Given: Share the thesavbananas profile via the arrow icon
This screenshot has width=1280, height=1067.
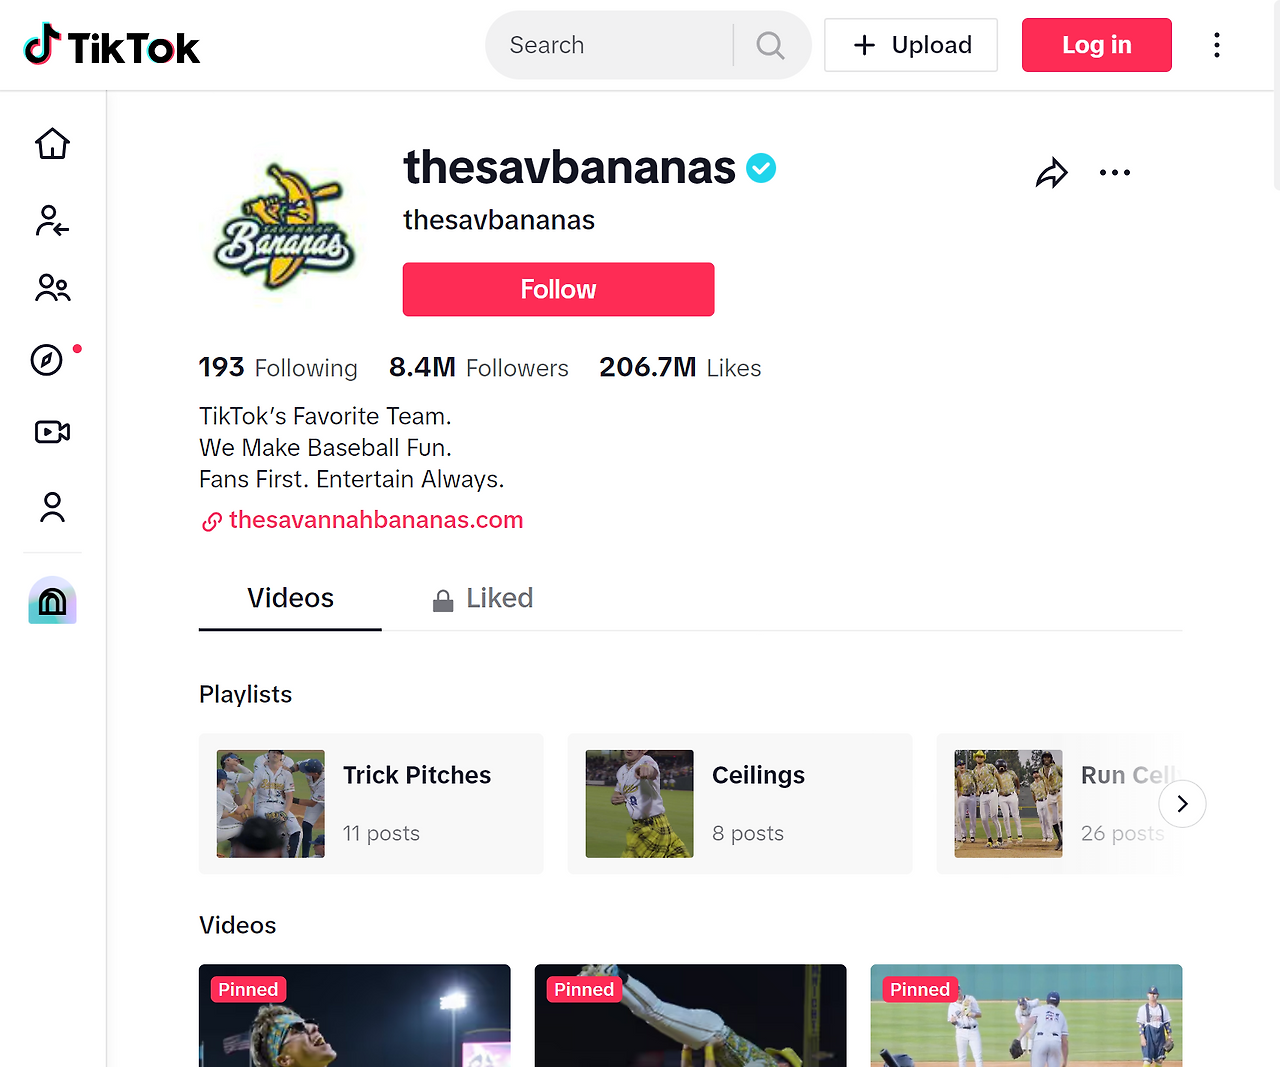Looking at the screenshot, I should [x=1052, y=172].
